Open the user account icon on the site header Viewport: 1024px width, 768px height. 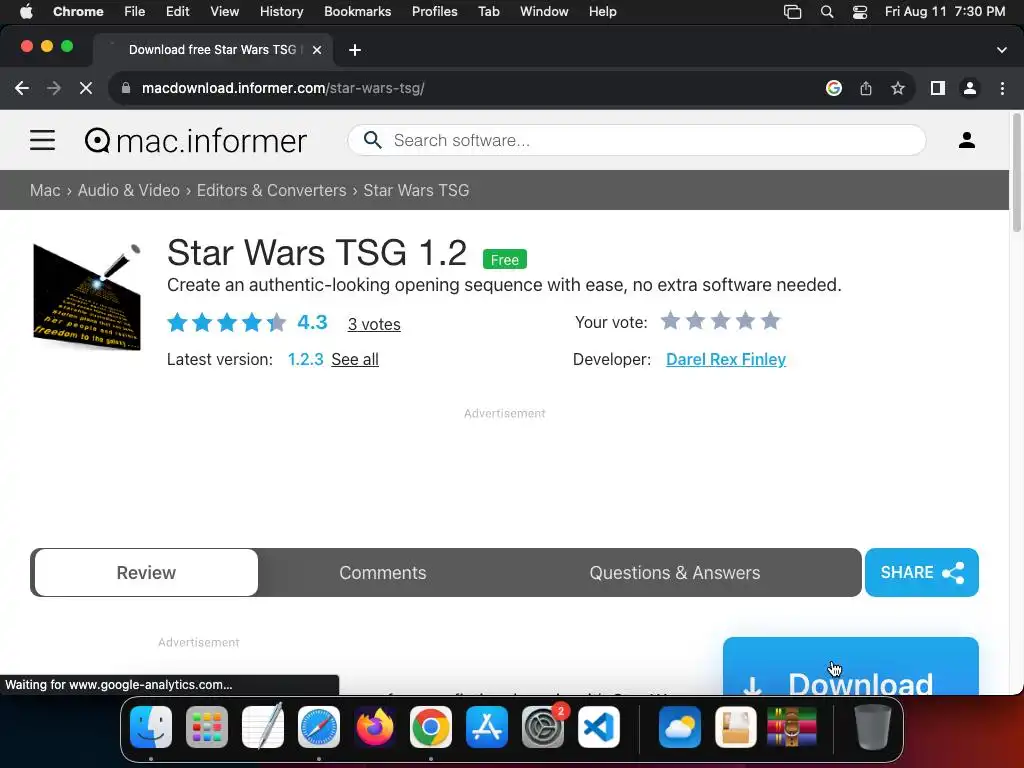[967, 140]
